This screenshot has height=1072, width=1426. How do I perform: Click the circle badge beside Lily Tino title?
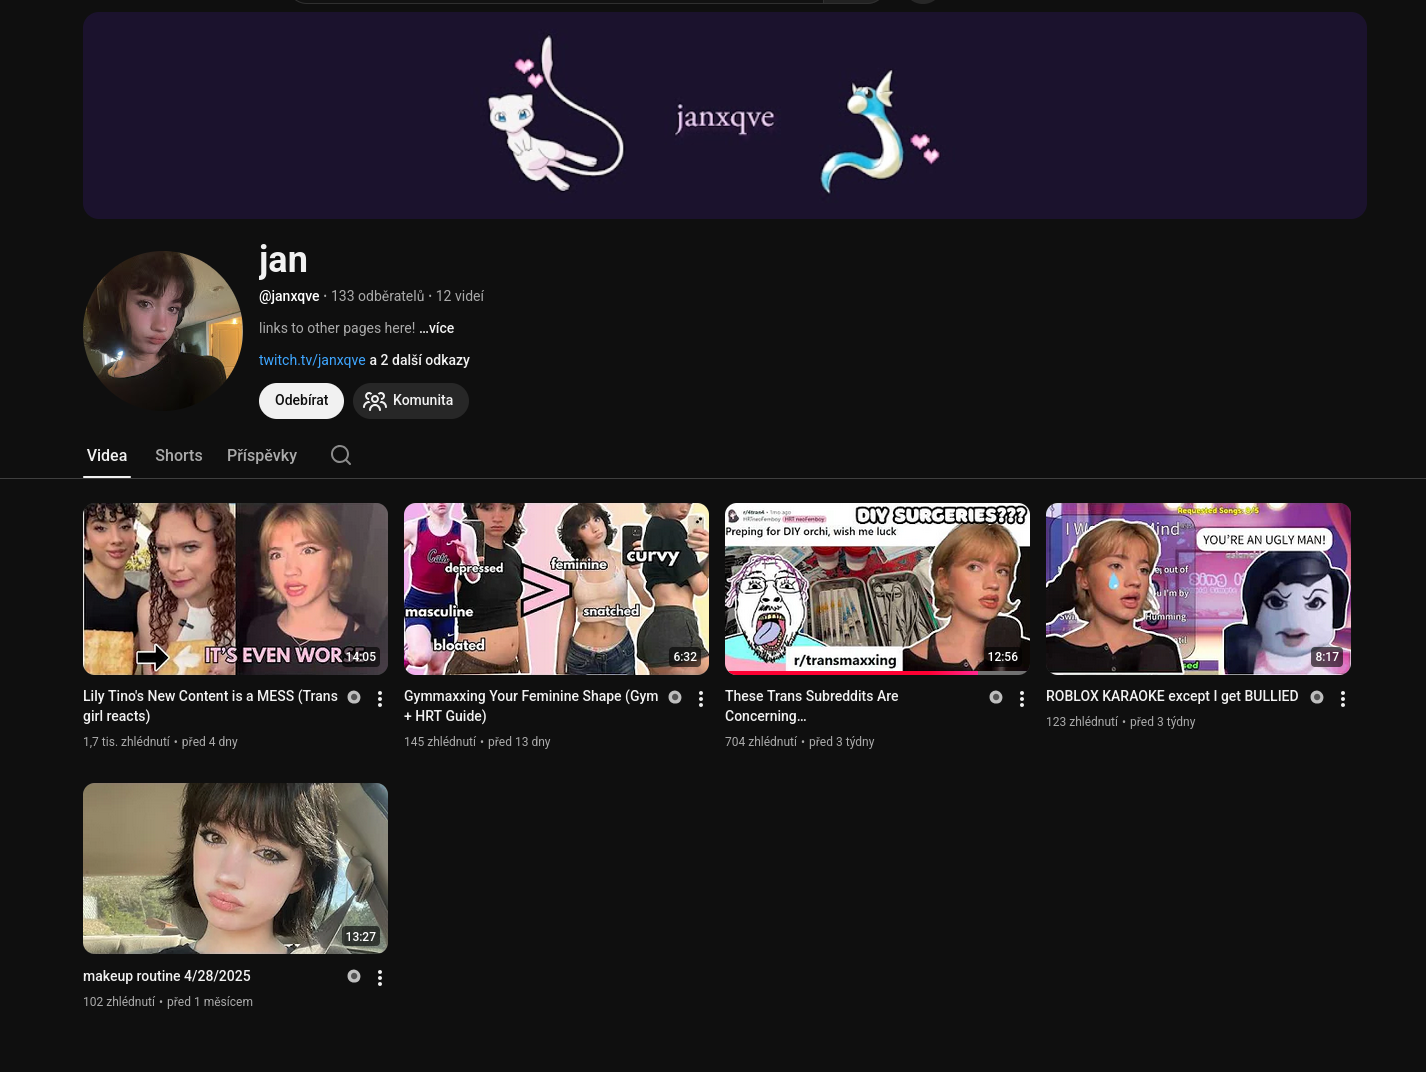pos(354,697)
